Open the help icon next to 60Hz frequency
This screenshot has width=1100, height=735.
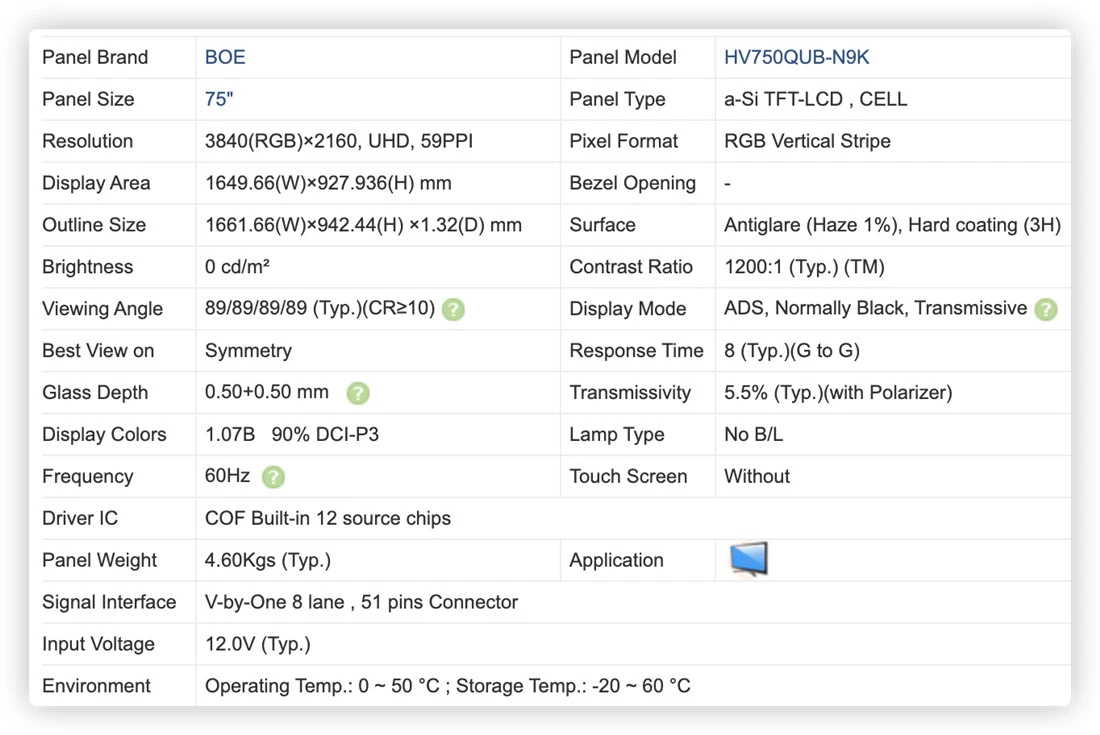click(273, 477)
